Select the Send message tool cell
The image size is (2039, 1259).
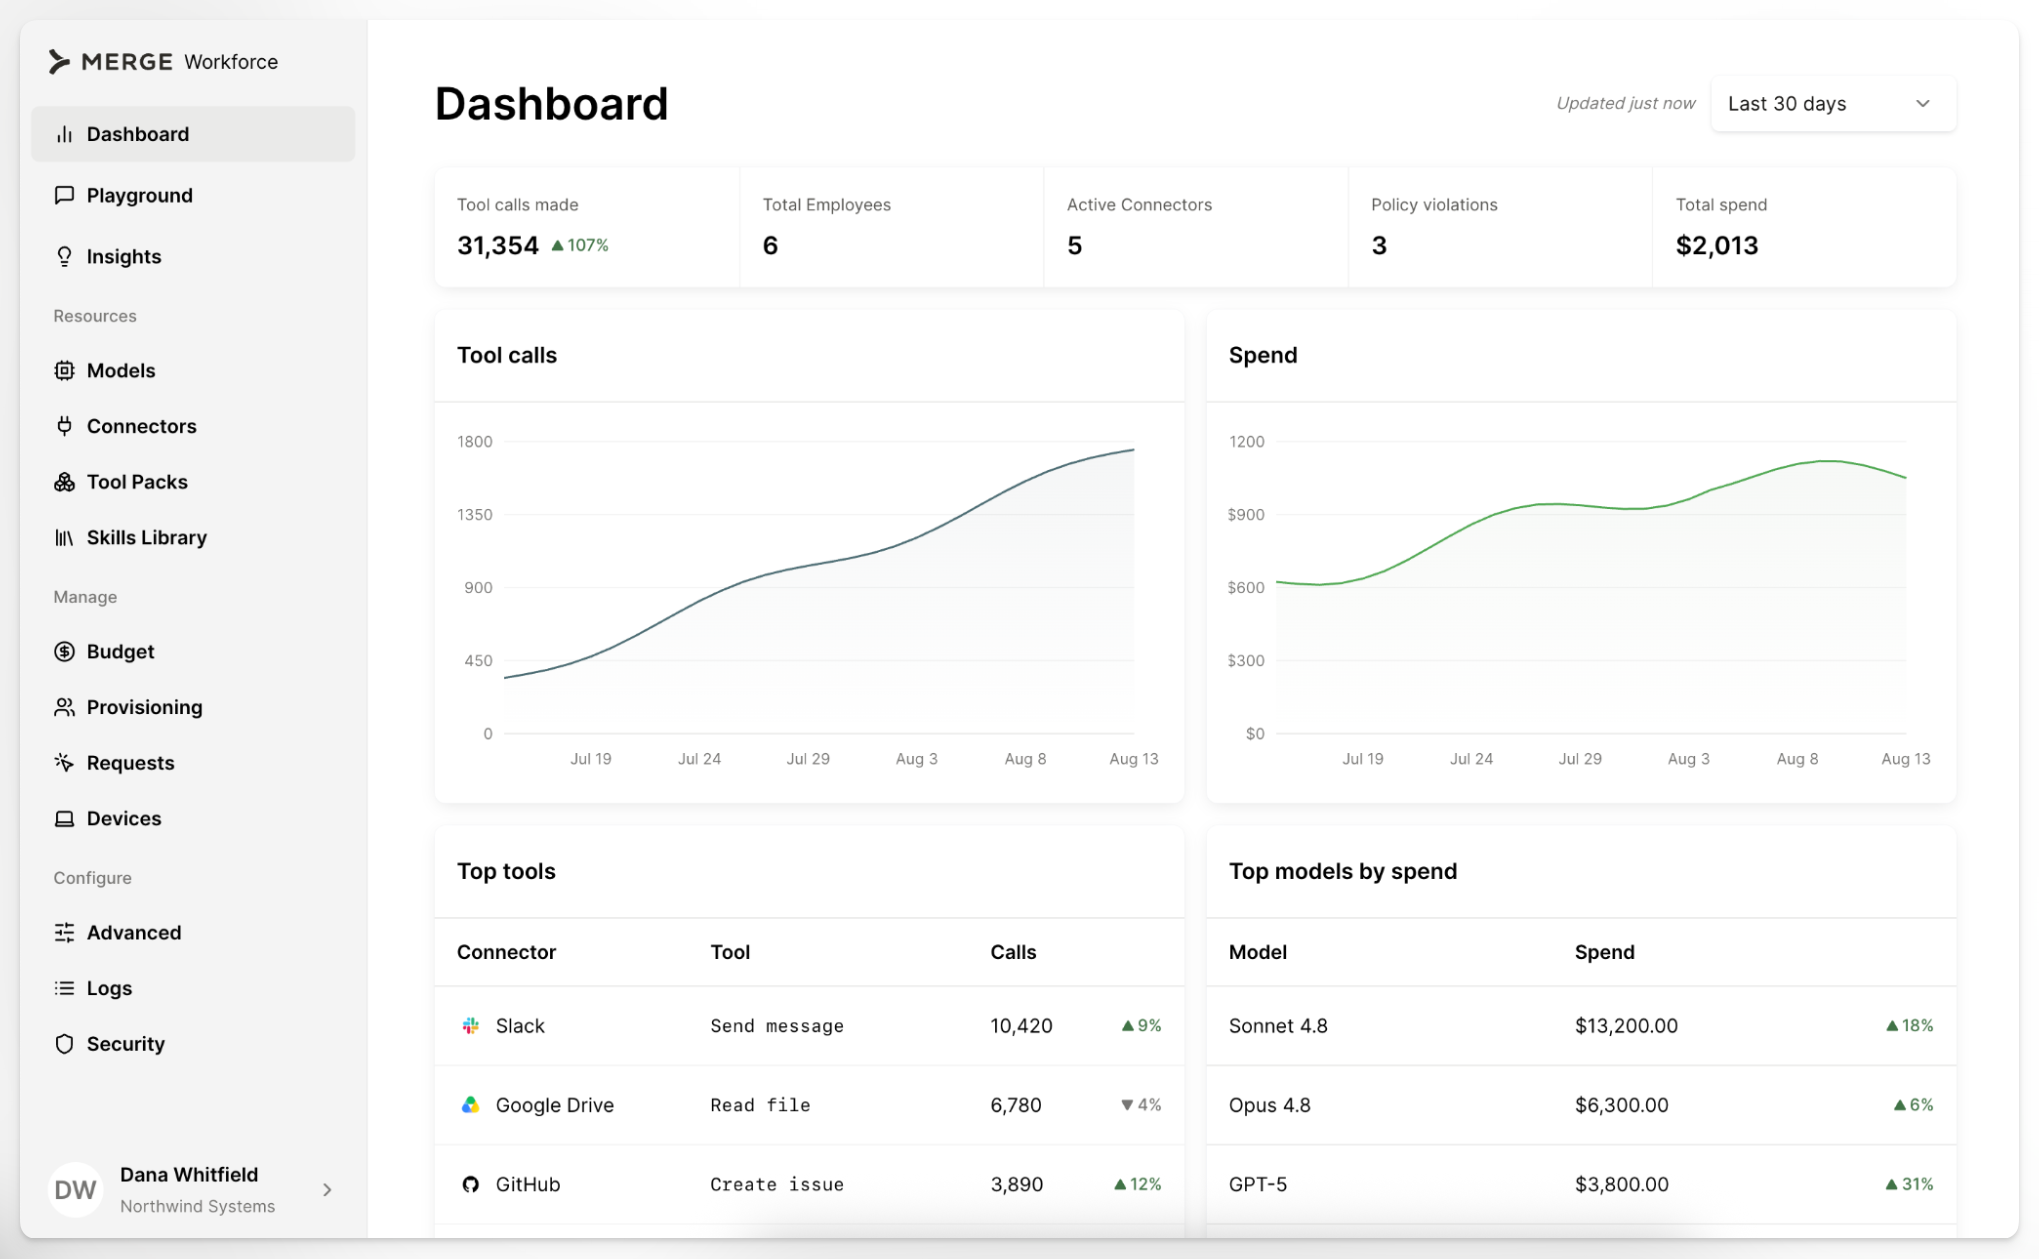click(777, 1026)
